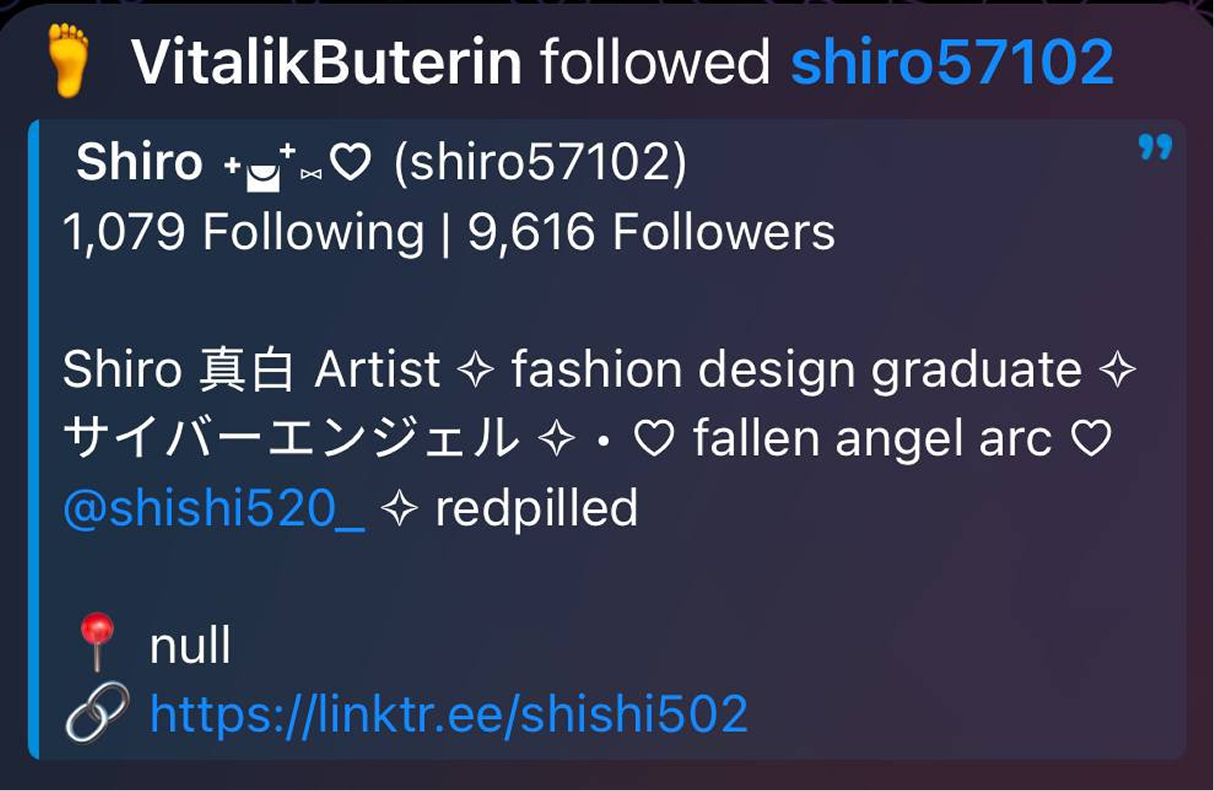Click the 1,079 Following count
Image resolution: width=1214 pixels, height=791 pixels.
click(x=243, y=233)
